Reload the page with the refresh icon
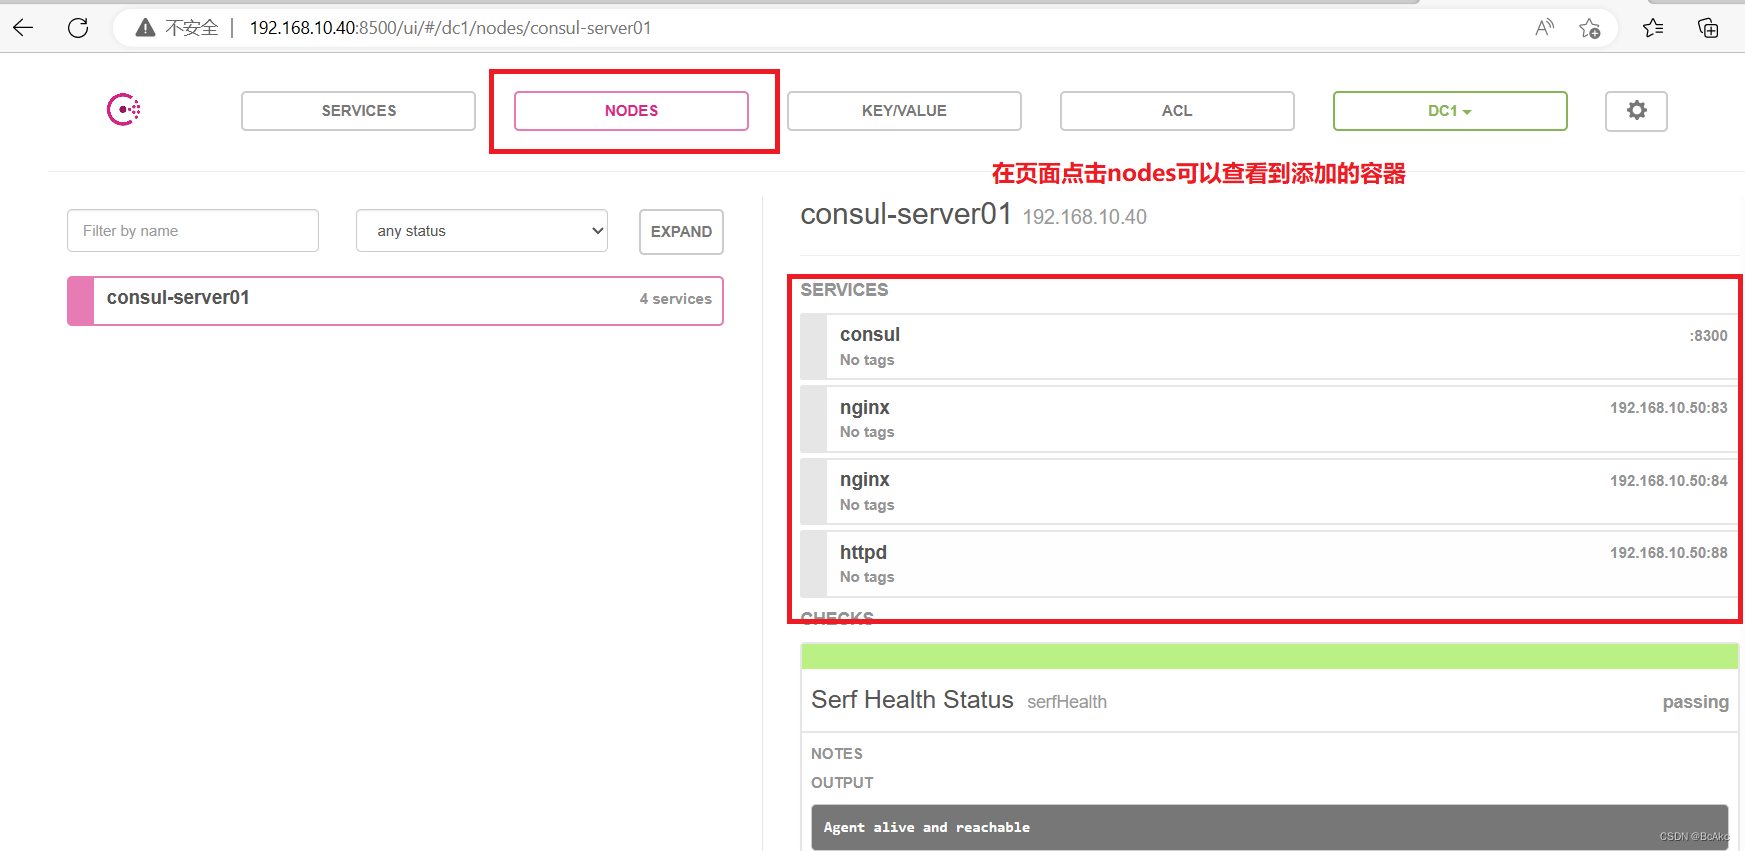 78,27
